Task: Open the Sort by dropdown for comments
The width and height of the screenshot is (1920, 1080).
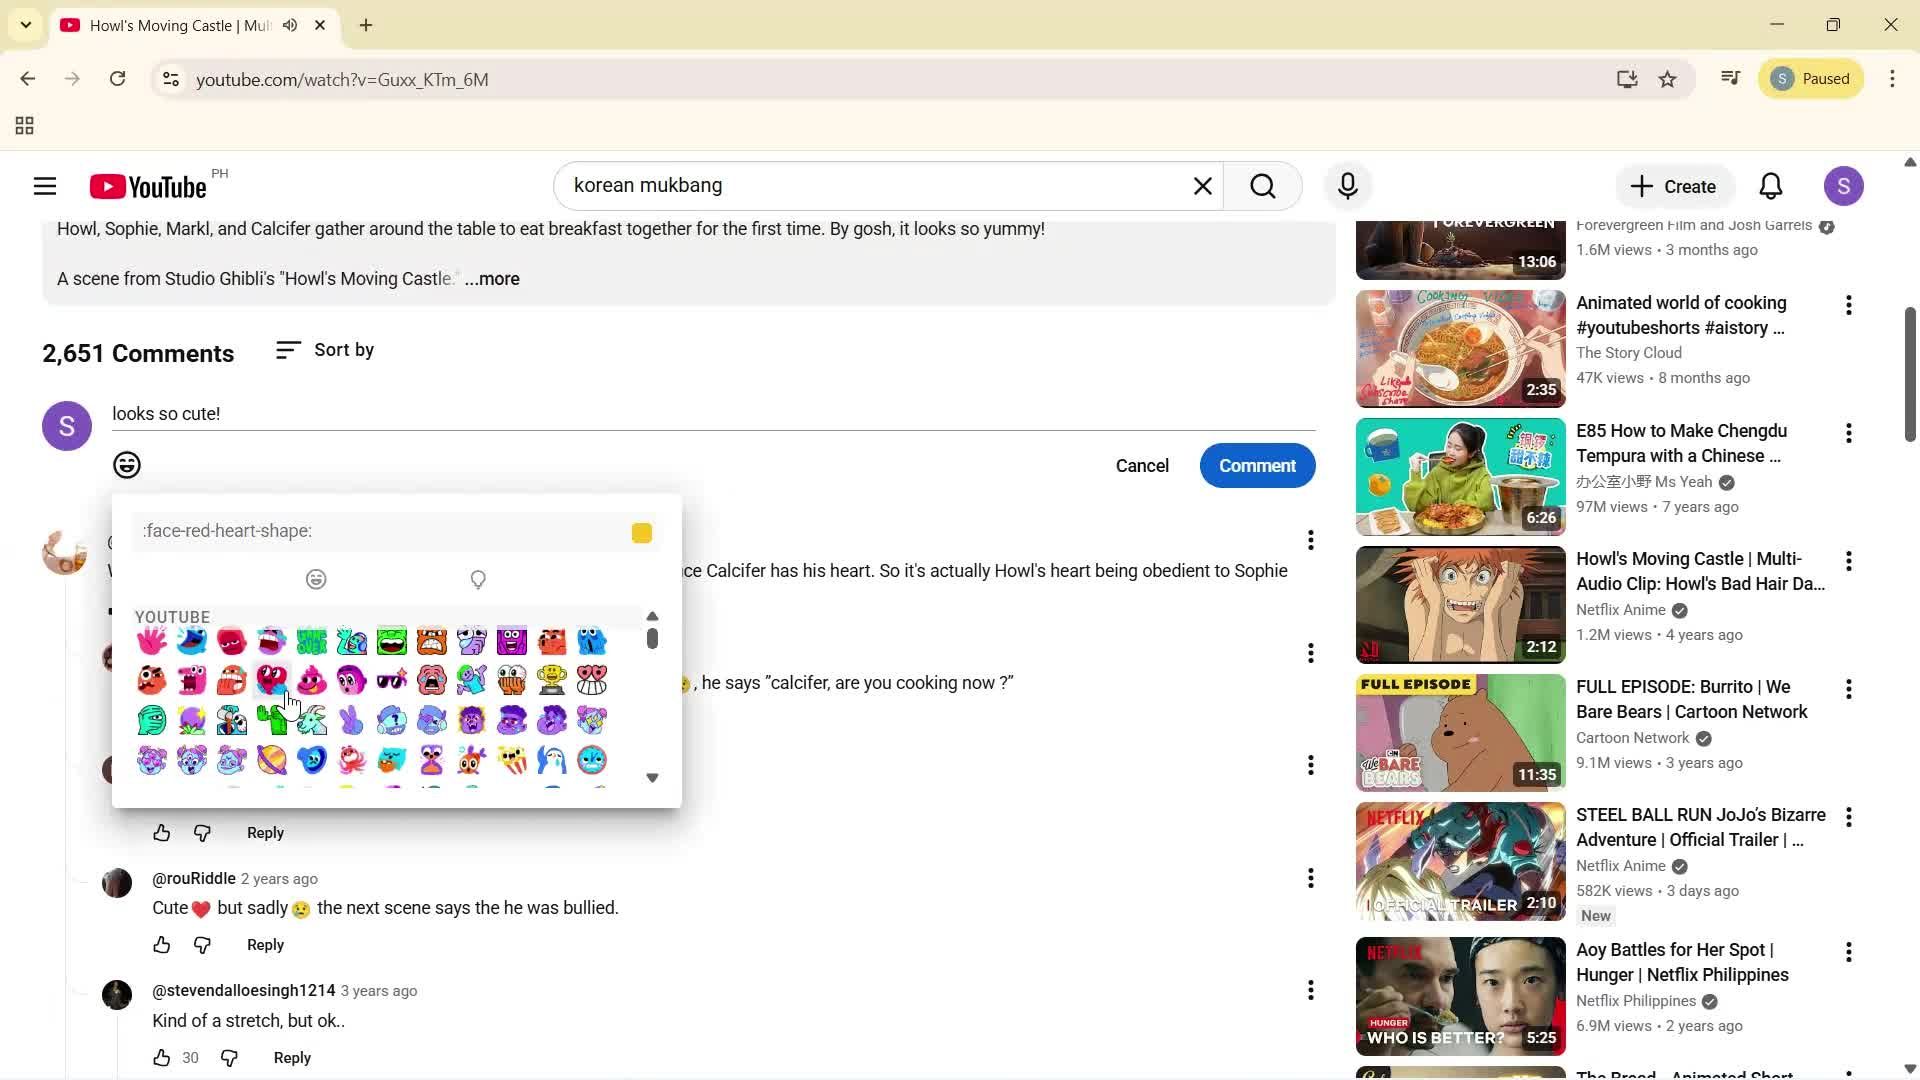Action: tap(324, 350)
